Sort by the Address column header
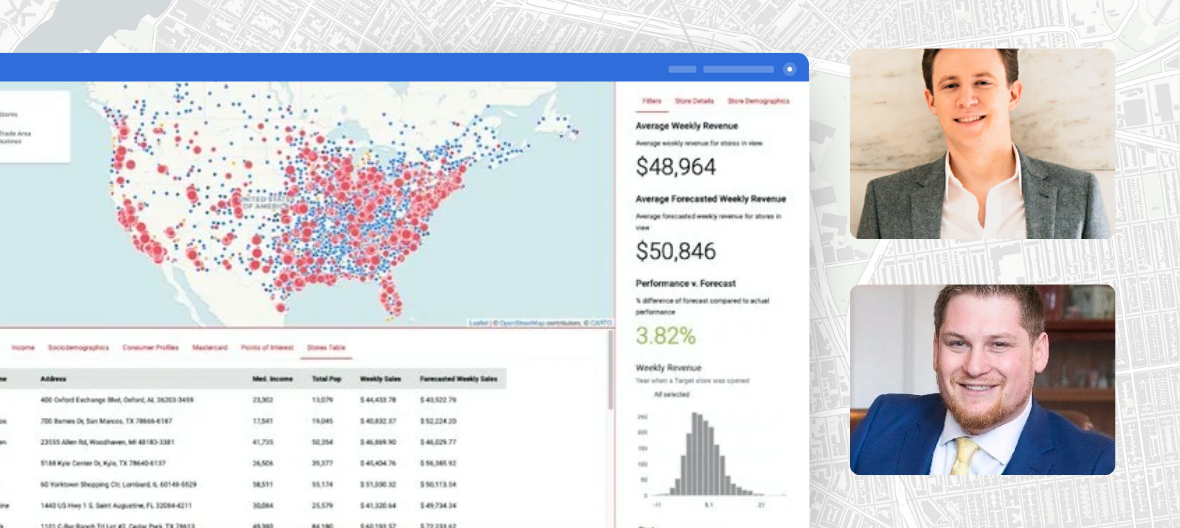The image size is (1180, 528). click(53, 378)
